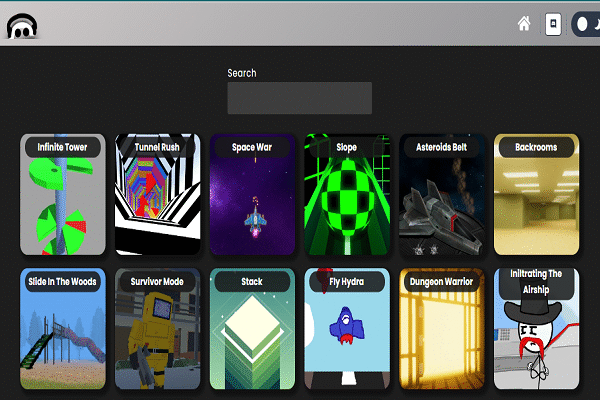The height and width of the screenshot is (400, 600).
Task: Click the Space War title label
Action: [252, 147]
